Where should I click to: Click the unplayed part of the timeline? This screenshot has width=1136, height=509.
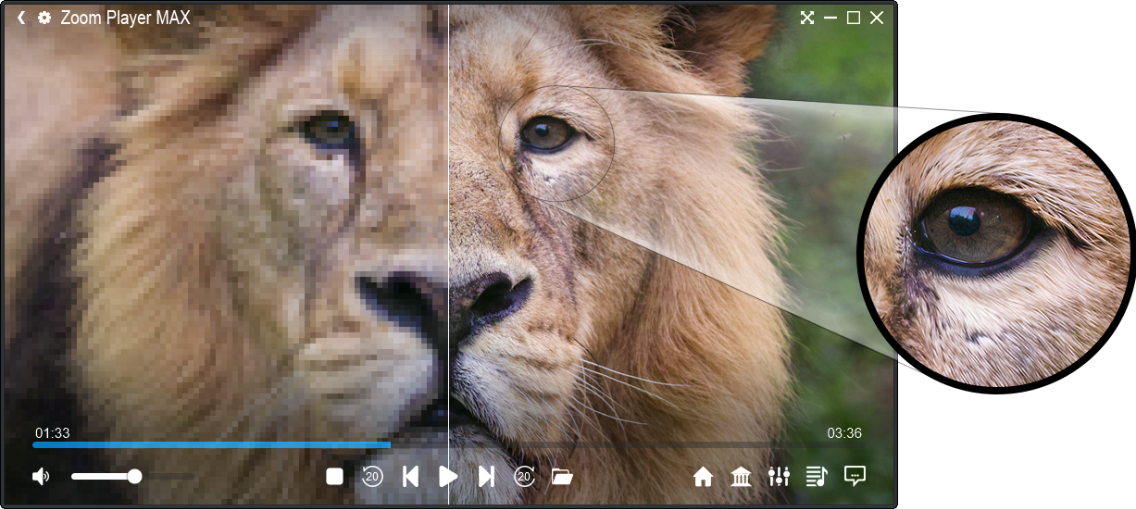627,445
